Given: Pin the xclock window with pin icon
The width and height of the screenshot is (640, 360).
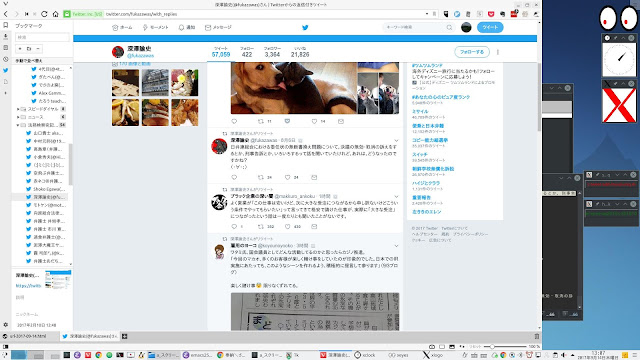Looking at the screenshot, I should [x=615, y=38].
